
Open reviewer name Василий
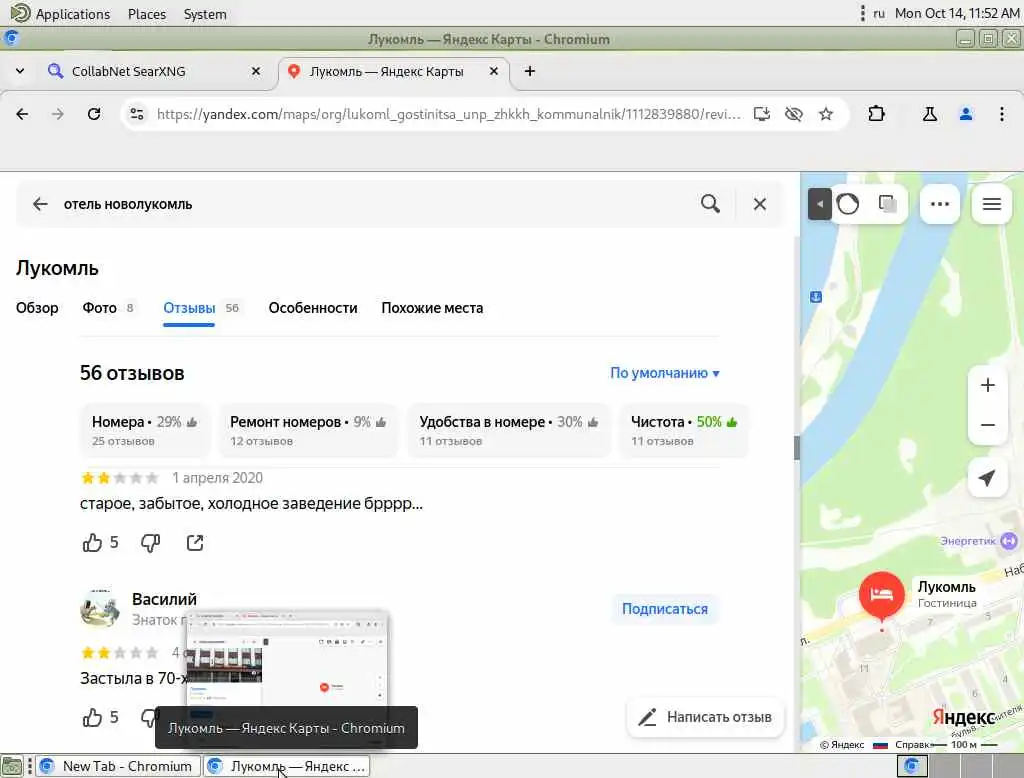pos(164,599)
